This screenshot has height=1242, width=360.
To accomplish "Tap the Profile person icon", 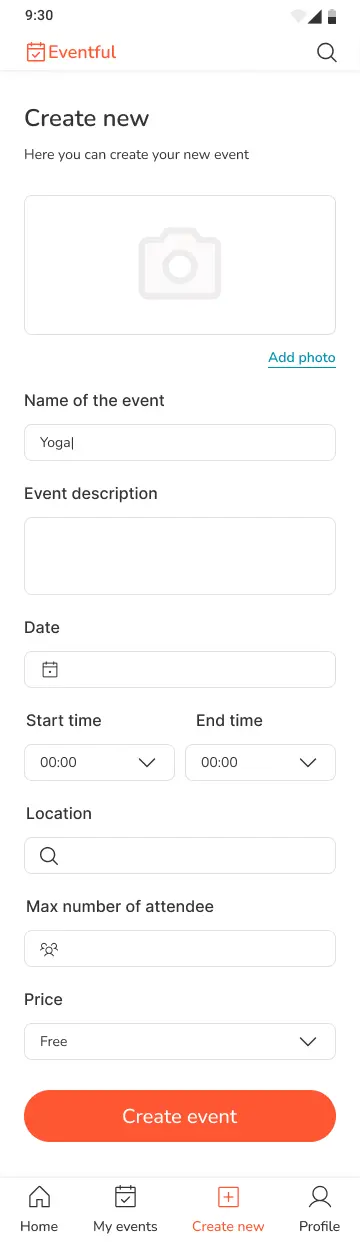I will point(320,1196).
